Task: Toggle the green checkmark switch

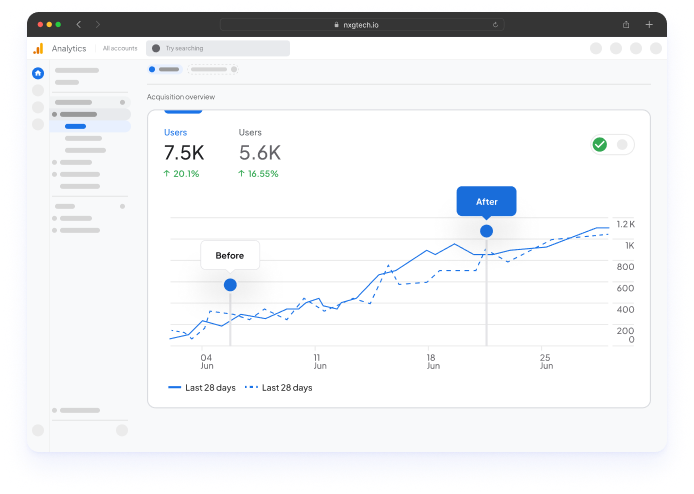Action: [611, 145]
